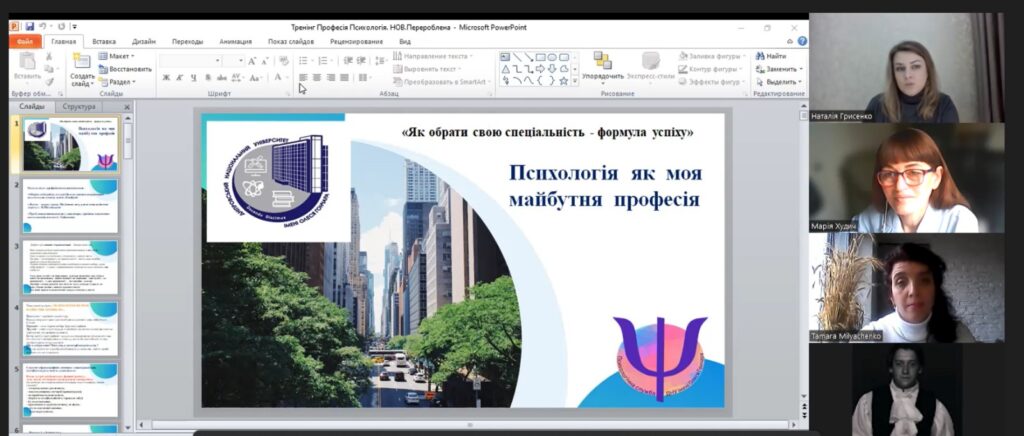Open the Заливка фигуры fill color menu
The width and height of the screenshot is (1024, 436).
[x=711, y=56]
